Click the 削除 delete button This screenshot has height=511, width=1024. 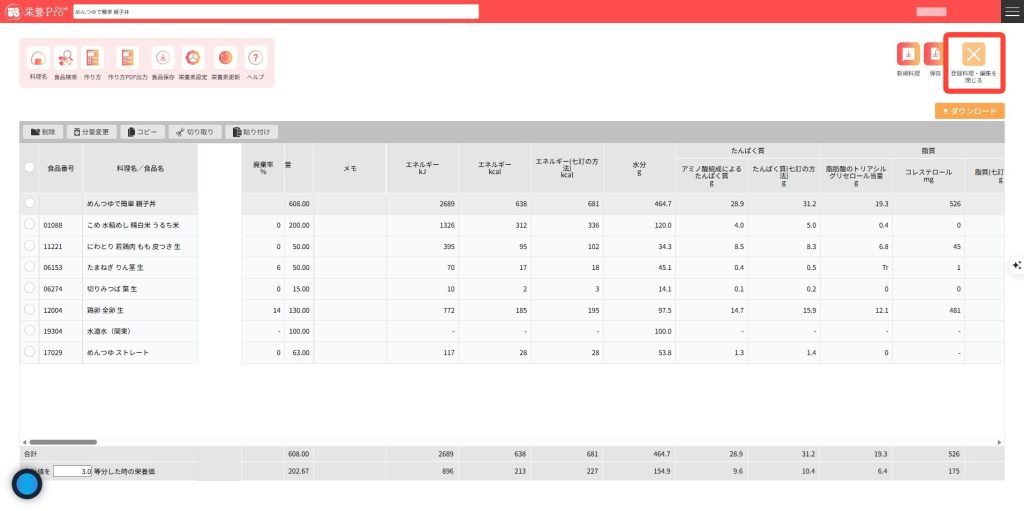[43, 132]
